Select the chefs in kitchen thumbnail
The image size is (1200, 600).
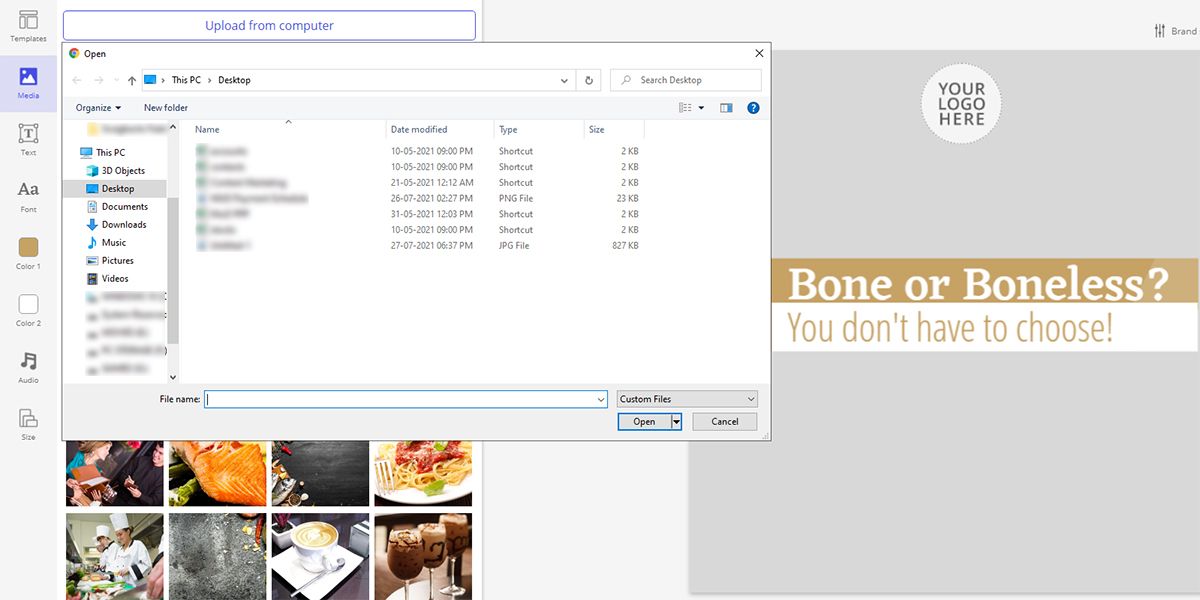coord(115,556)
